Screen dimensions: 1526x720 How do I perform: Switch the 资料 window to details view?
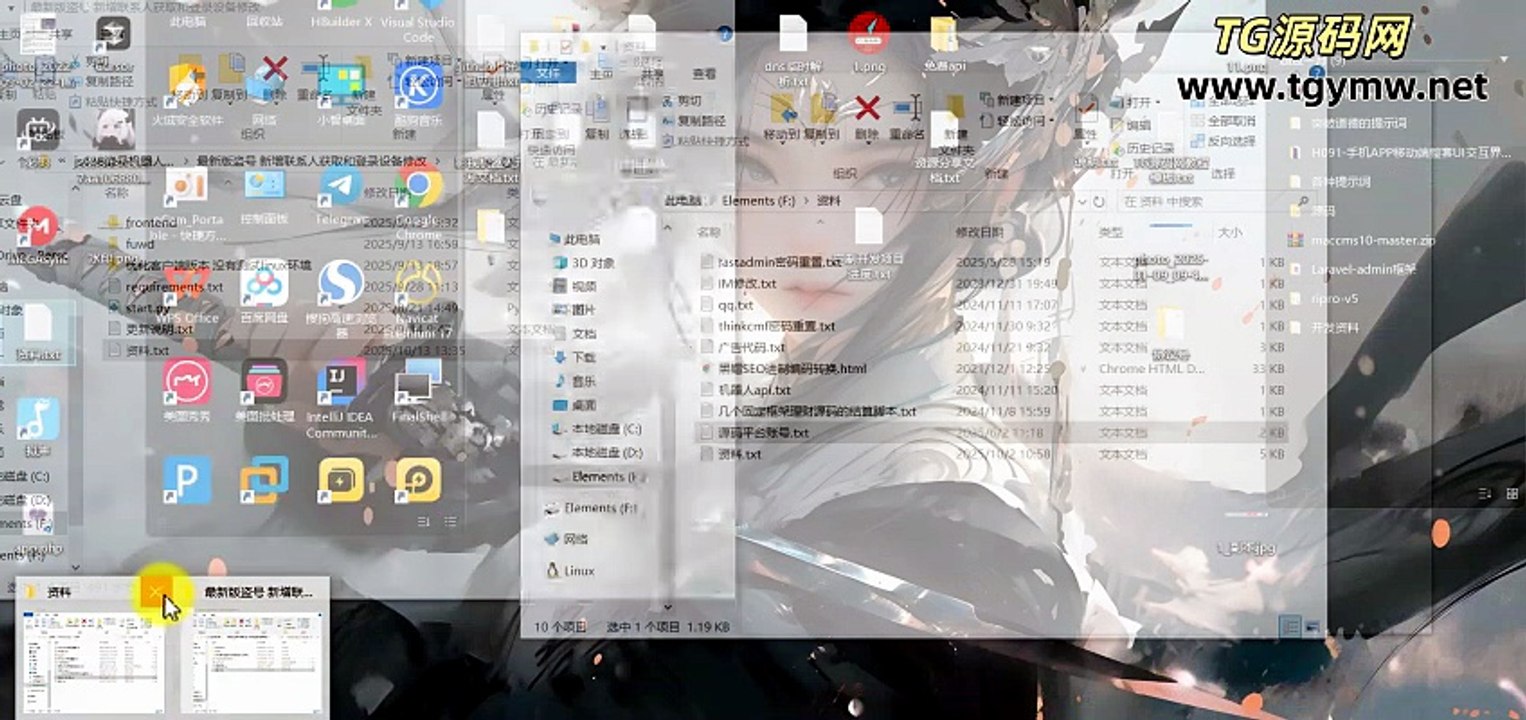1291,626
